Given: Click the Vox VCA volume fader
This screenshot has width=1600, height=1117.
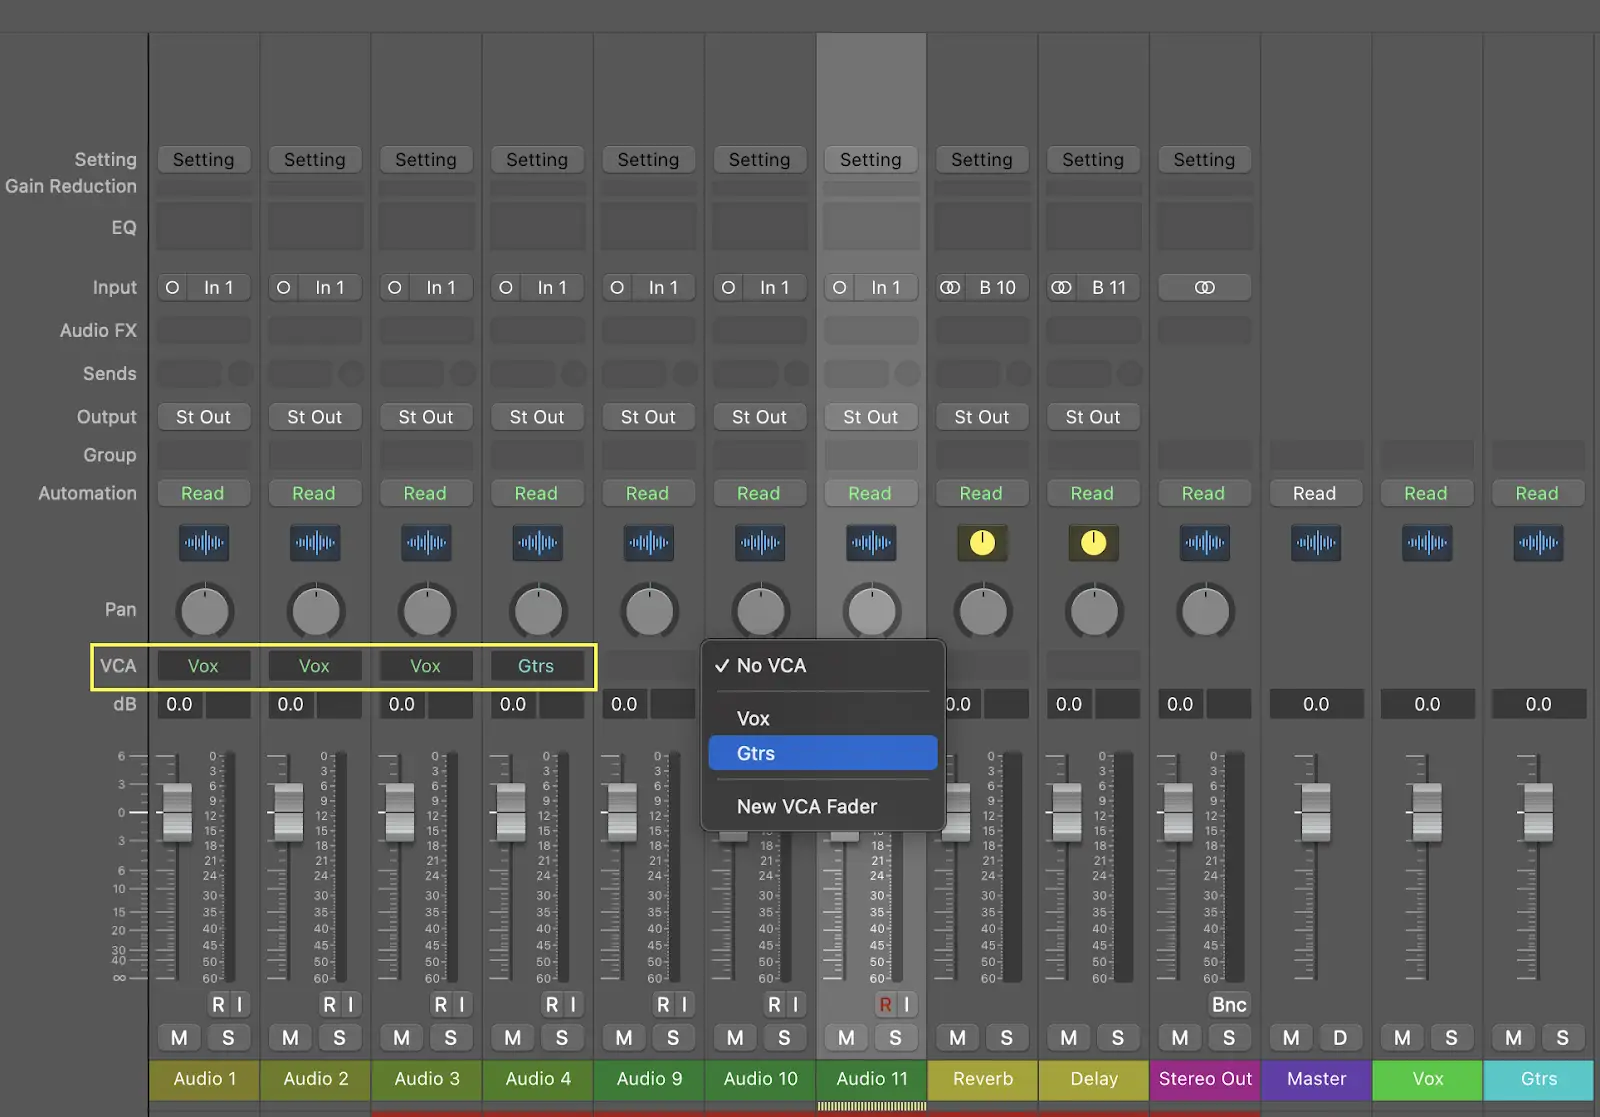Looking at the screenshot, I should pyautogui.click(x=1427, y=811).
